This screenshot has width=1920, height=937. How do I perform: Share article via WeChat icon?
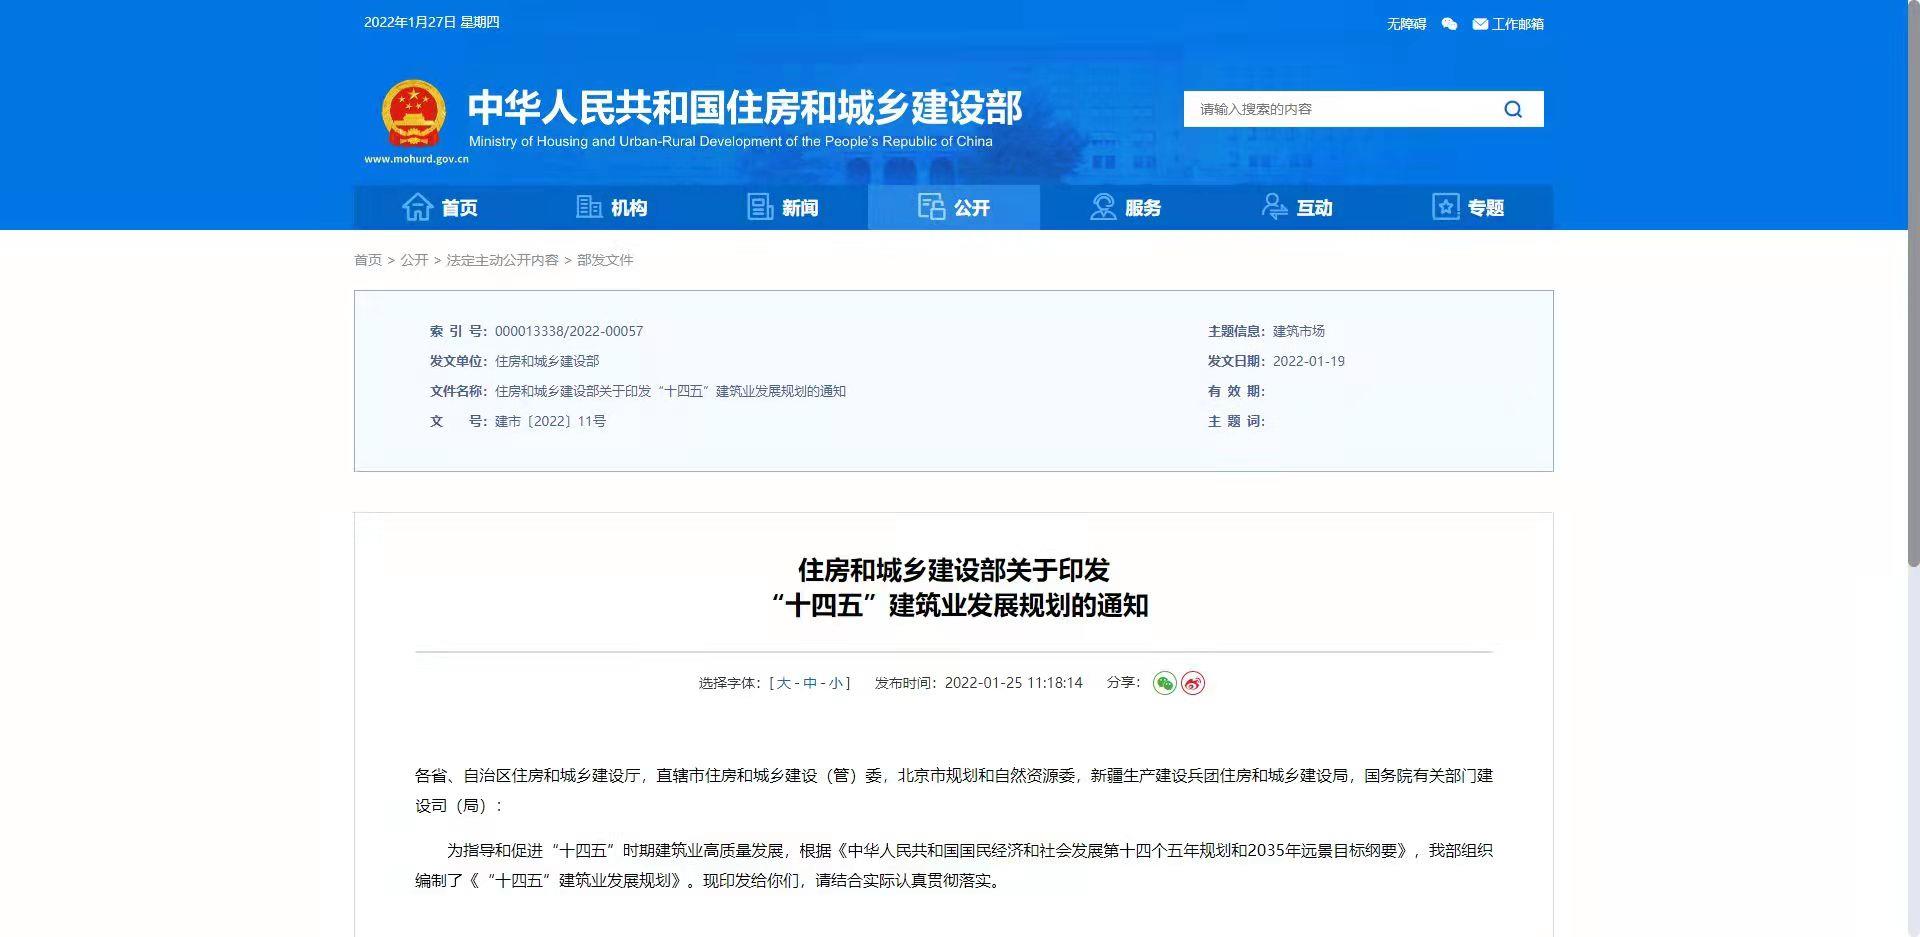point(1164,683)
